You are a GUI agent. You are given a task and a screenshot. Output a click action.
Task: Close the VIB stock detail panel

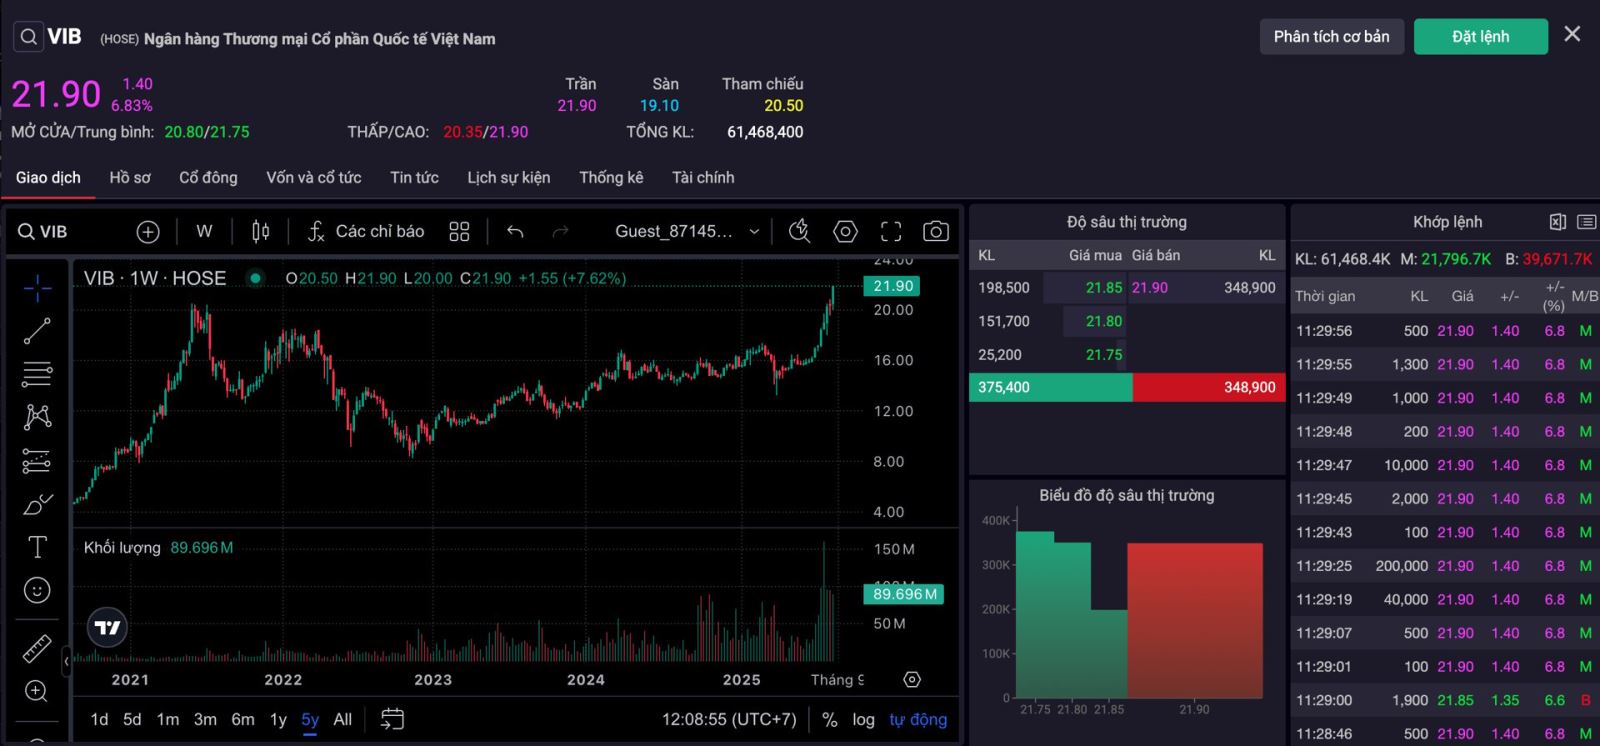[1572, 35]
